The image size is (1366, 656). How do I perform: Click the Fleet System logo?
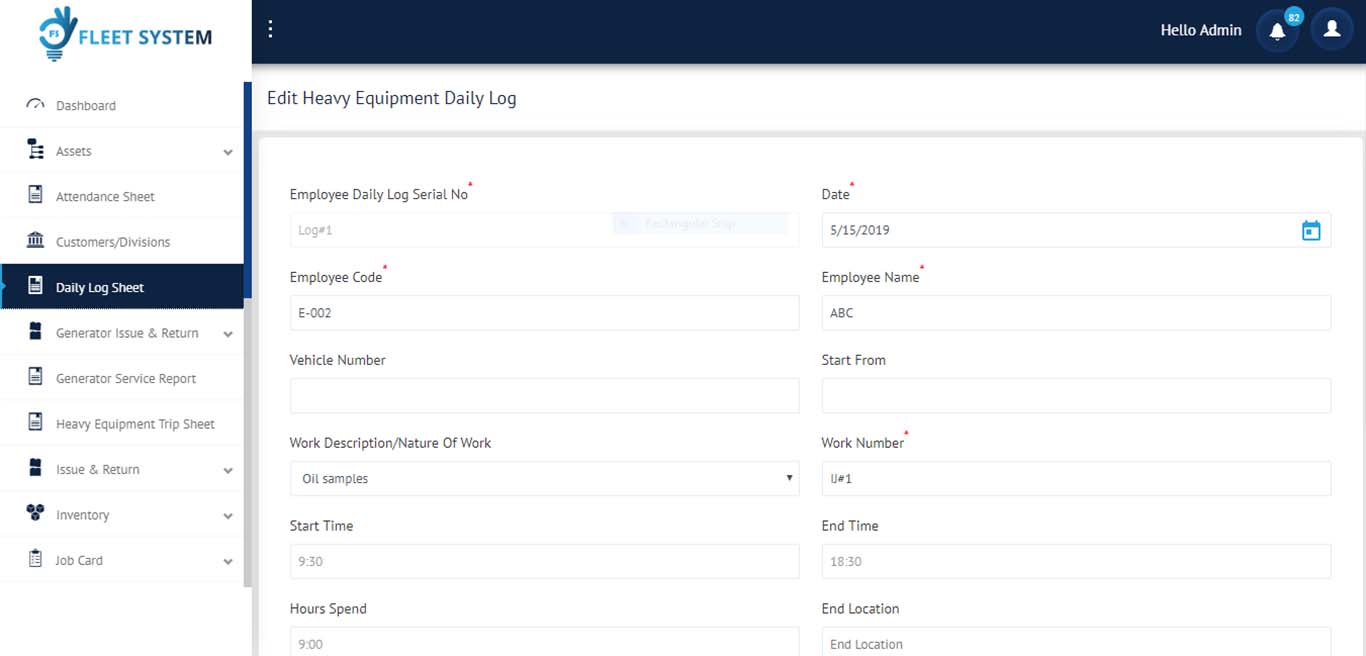pyautogui.click(x=125, y=35)
